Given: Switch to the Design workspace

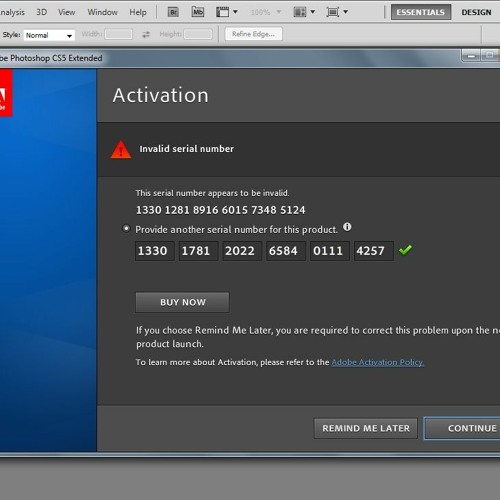Looking at the screenshot, I should pyautogui.click(x=476, y=12).
